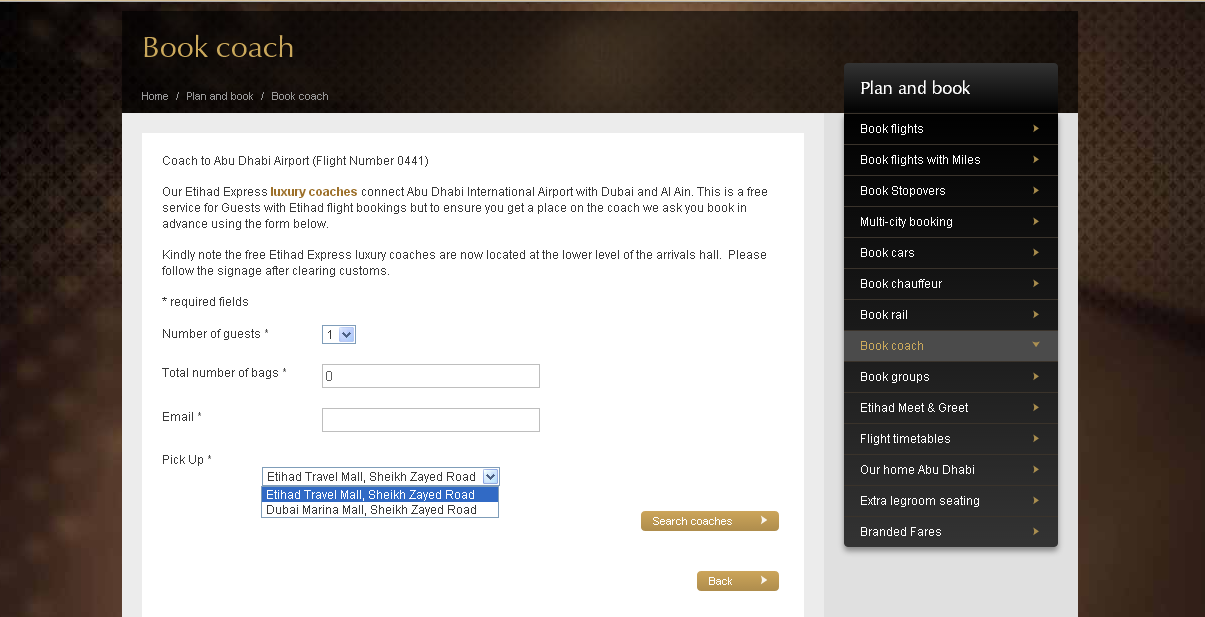Screen dimensions: 1205x617
Task: Select Extra legroom seating item
Action: (x=950, y=501)
